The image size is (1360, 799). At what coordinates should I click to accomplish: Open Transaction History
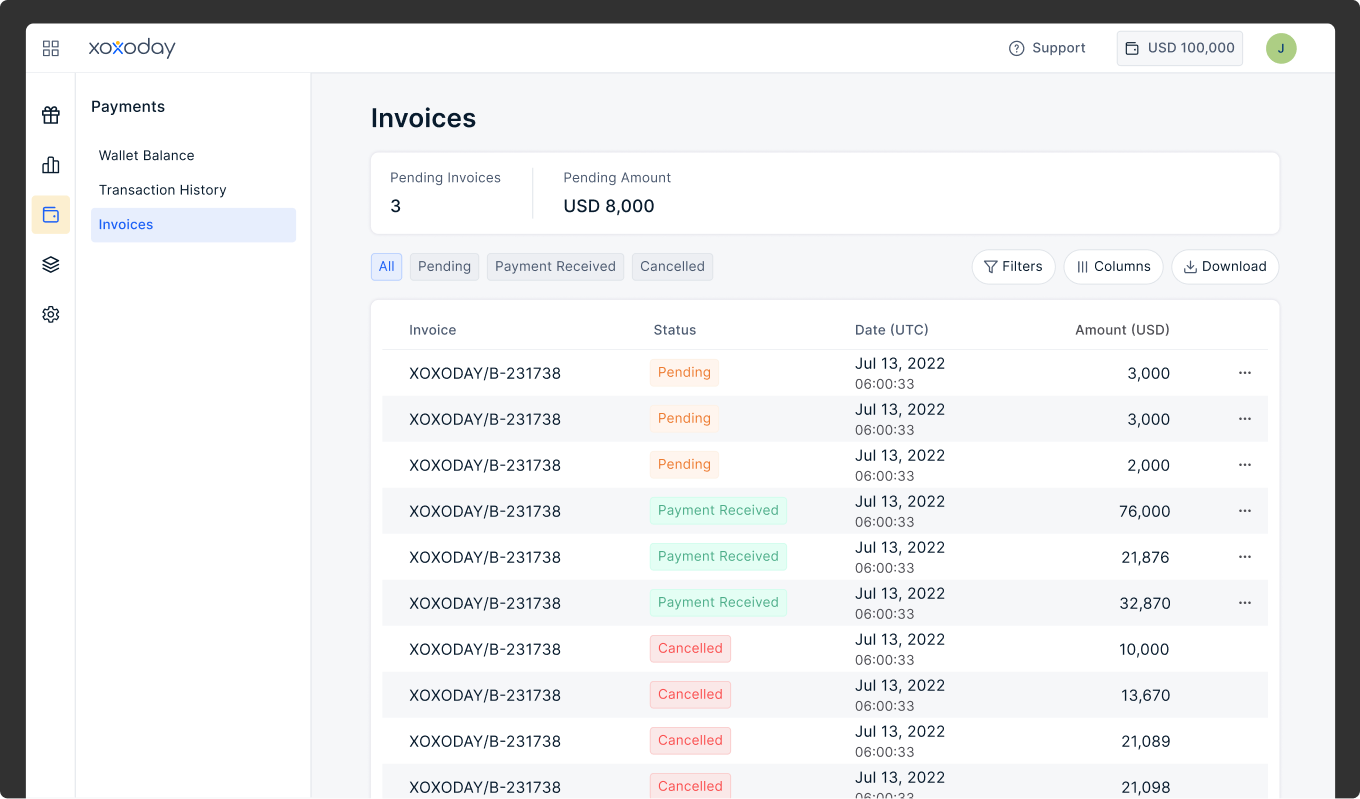tap(163, 190)
